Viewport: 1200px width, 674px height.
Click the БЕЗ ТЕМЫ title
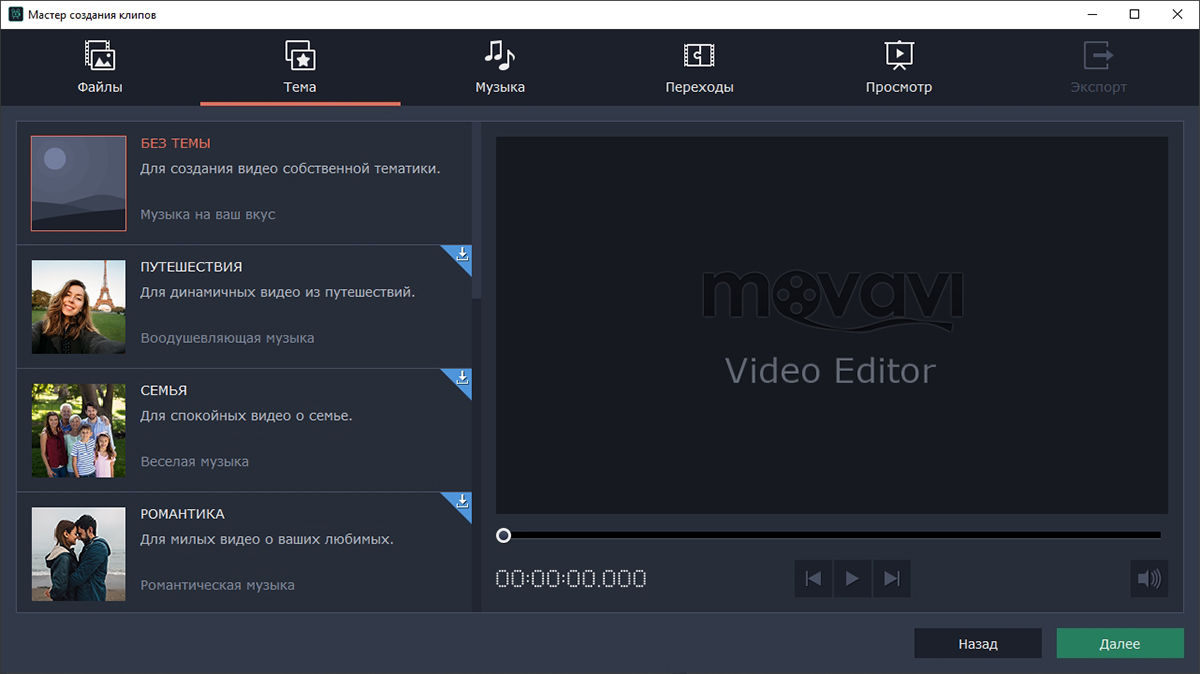pyautogui.click(x=175, y=143)
